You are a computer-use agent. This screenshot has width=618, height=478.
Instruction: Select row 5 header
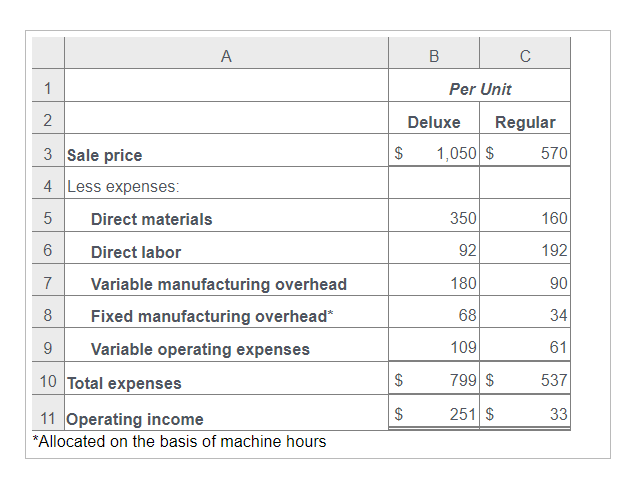point(48,216)
